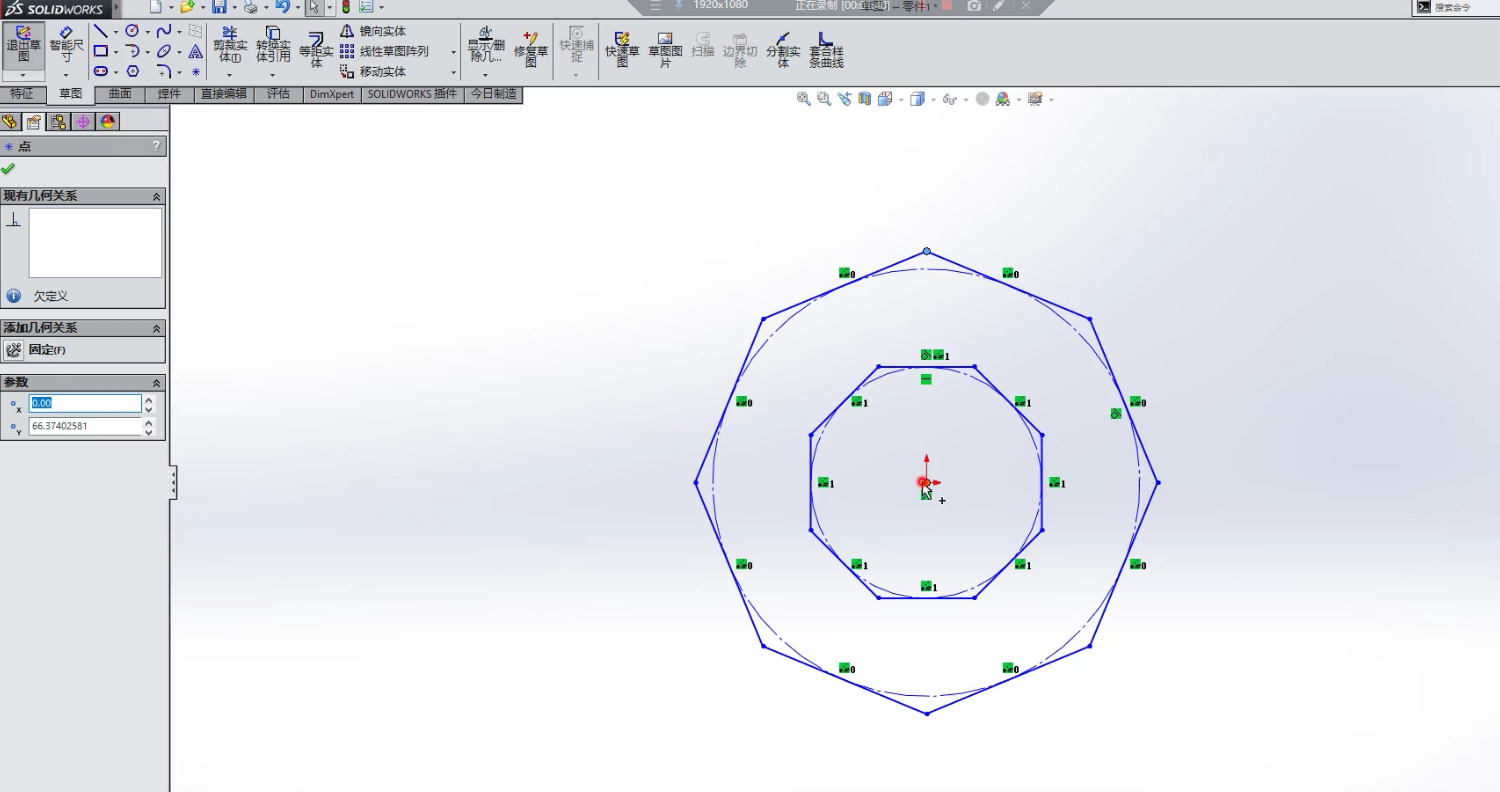Viewport: 1500px width, 792px height.
Task: Accept the point with the green checkmark
Action: coord(9,168)
